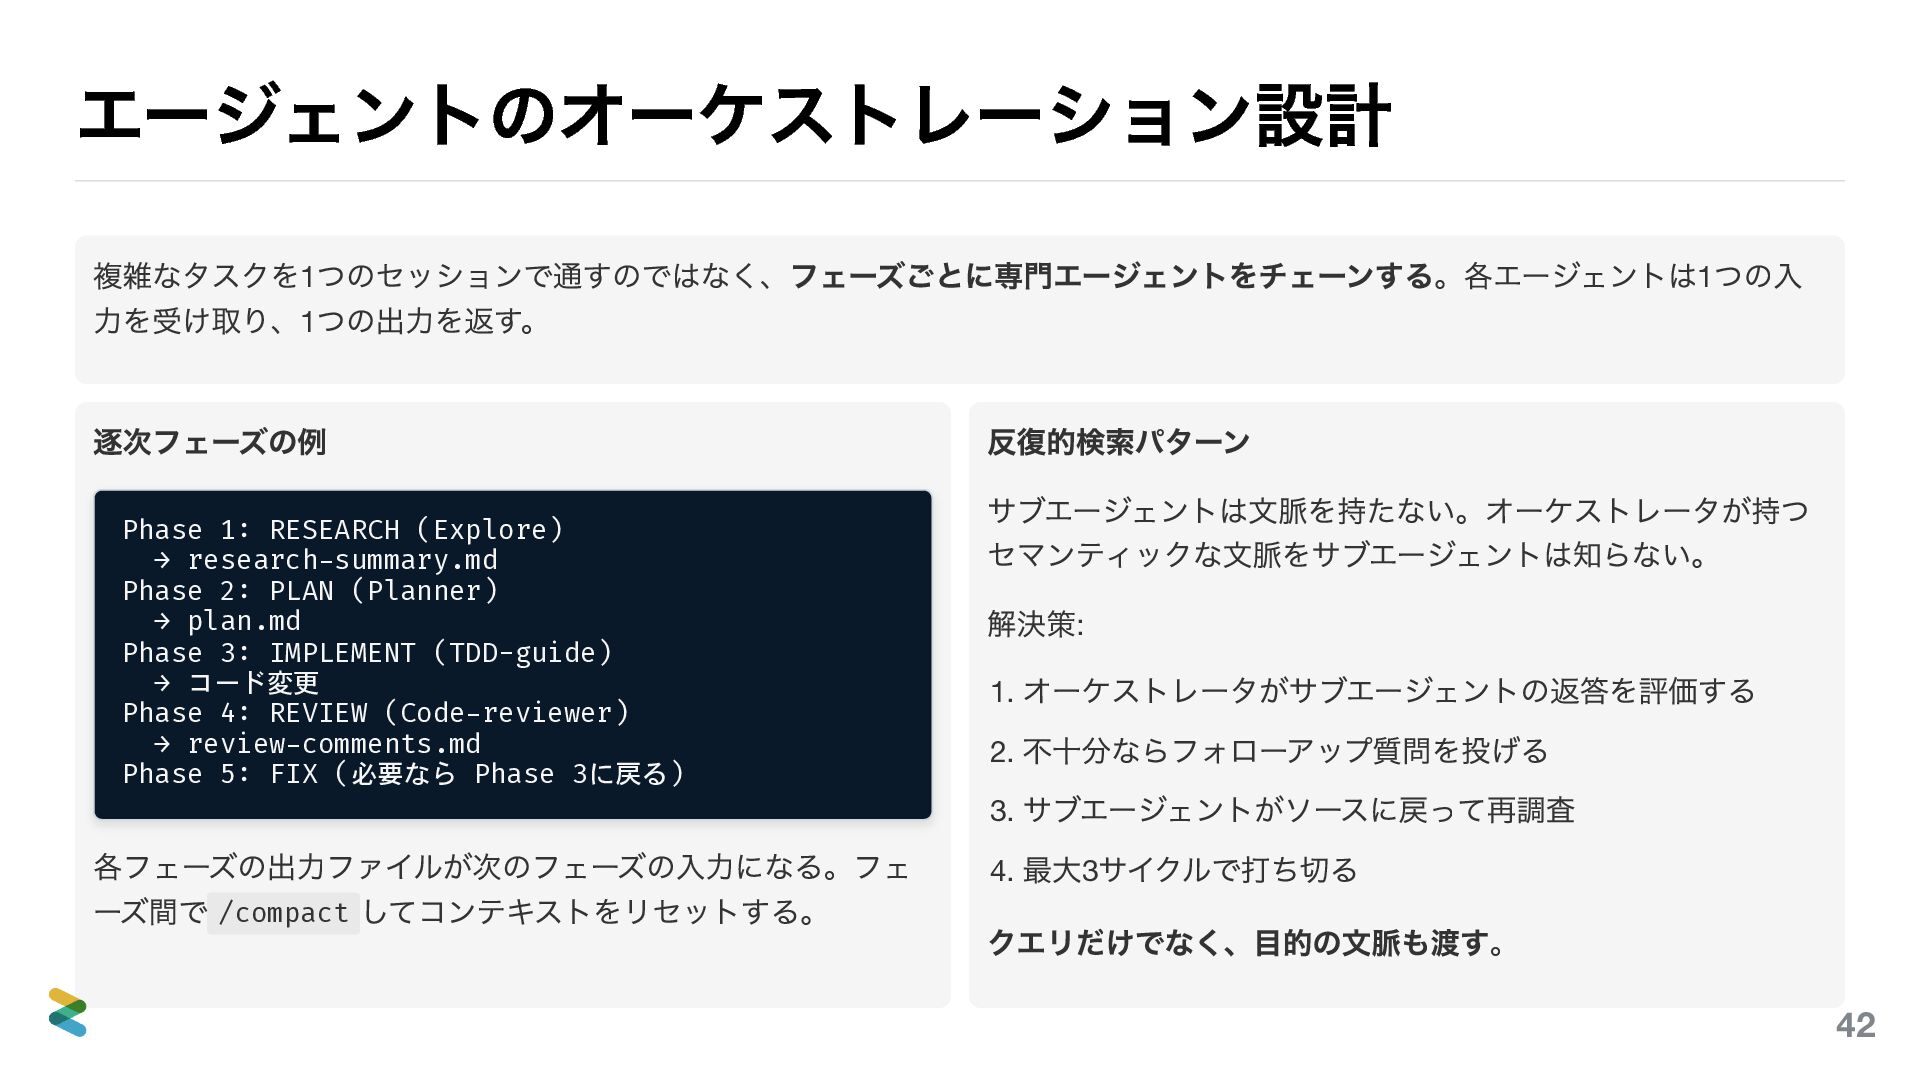Click the Phase 1: RESEARCH (Explore) line
The height and width of the screenshot is (1080, 1920).
pos(343,529)
